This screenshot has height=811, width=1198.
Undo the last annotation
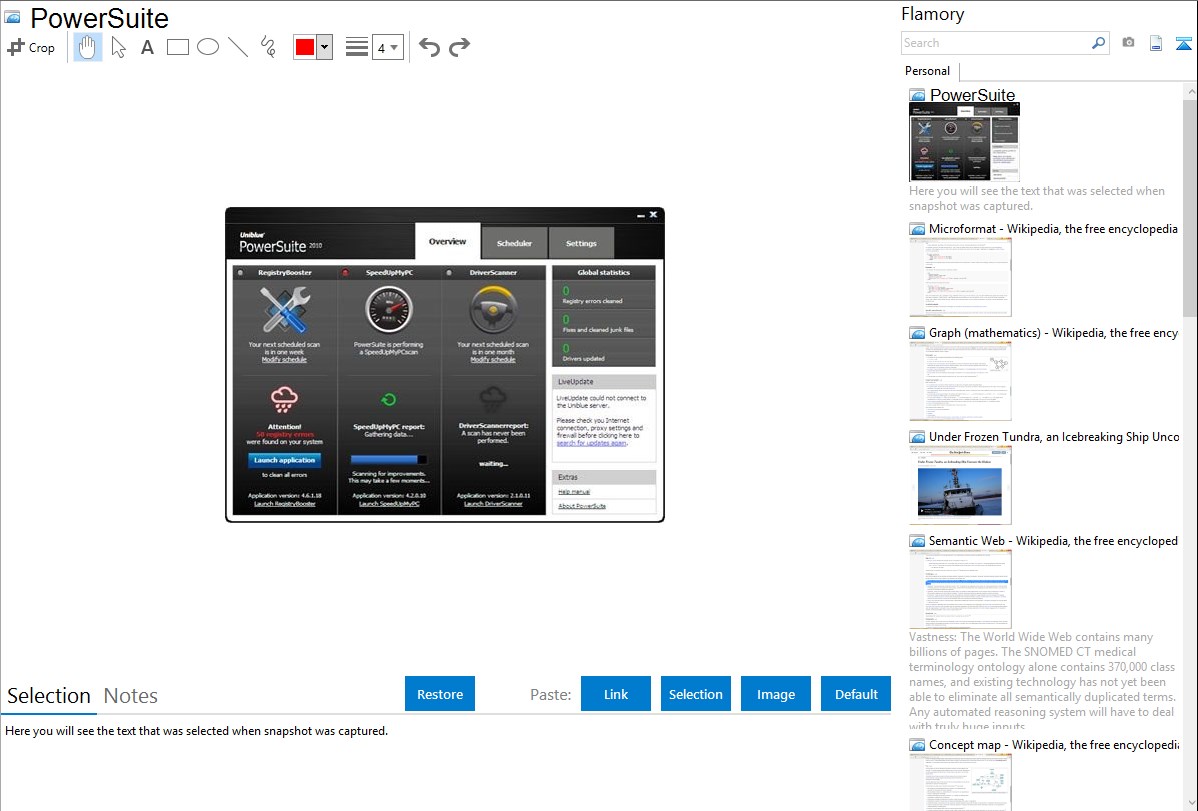[x=429, y=47]
